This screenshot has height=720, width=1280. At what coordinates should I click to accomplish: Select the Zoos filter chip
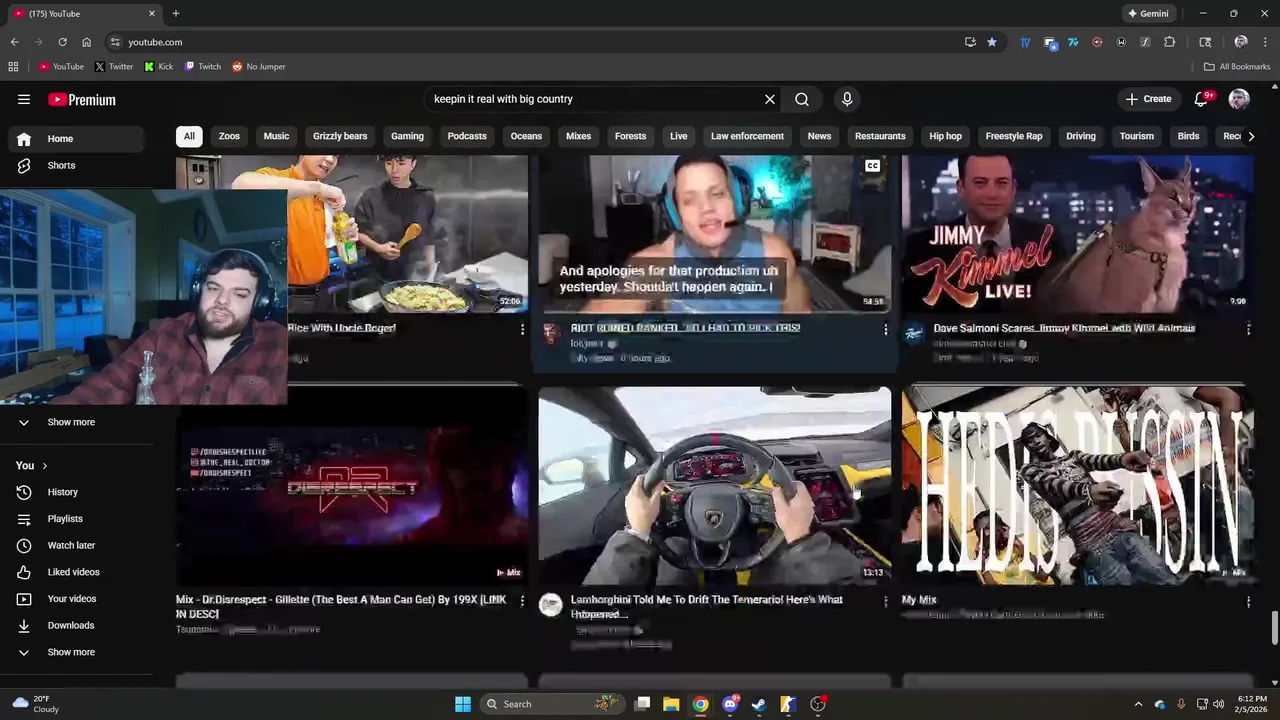click(229, 136)
